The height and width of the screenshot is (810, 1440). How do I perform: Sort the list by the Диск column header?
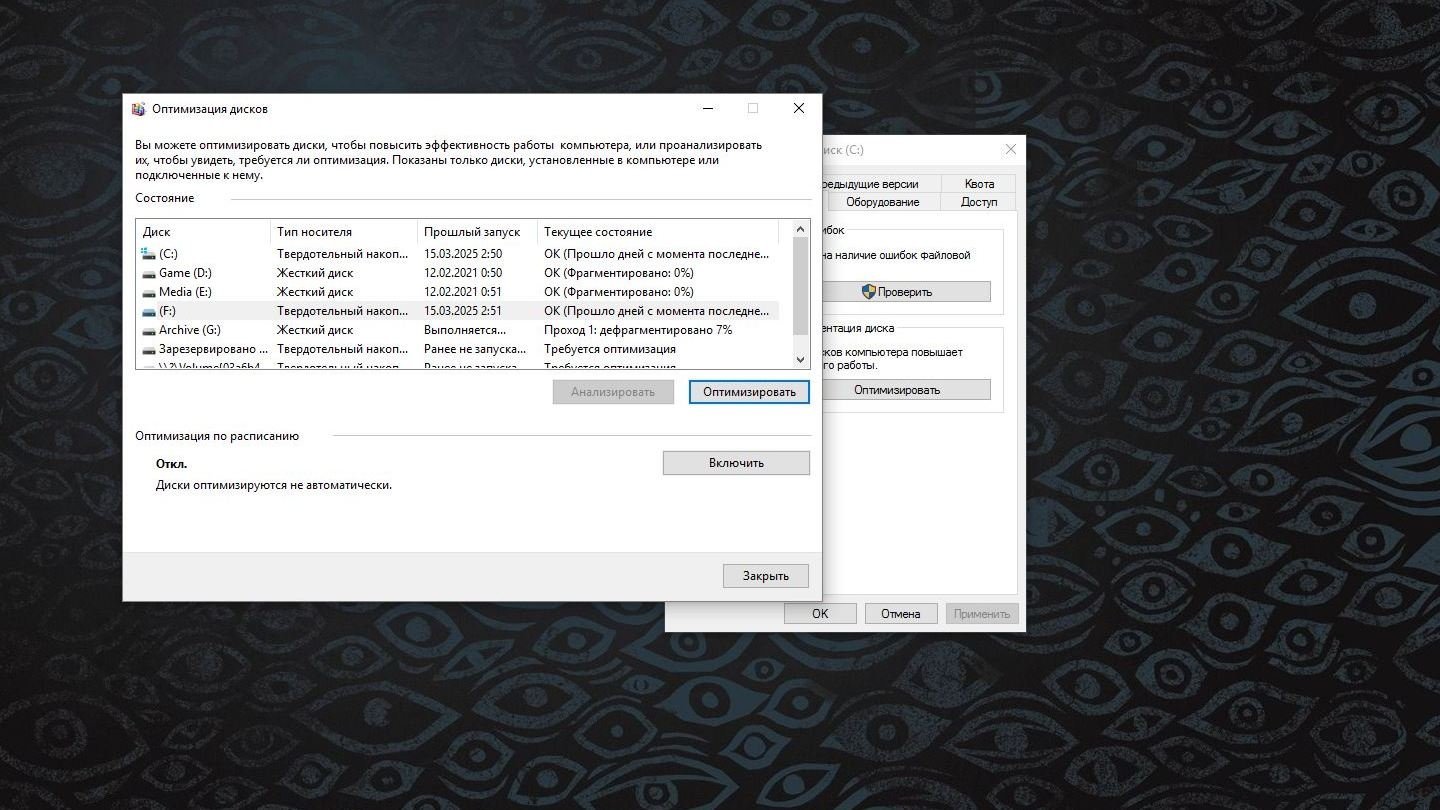pos(203,232)
